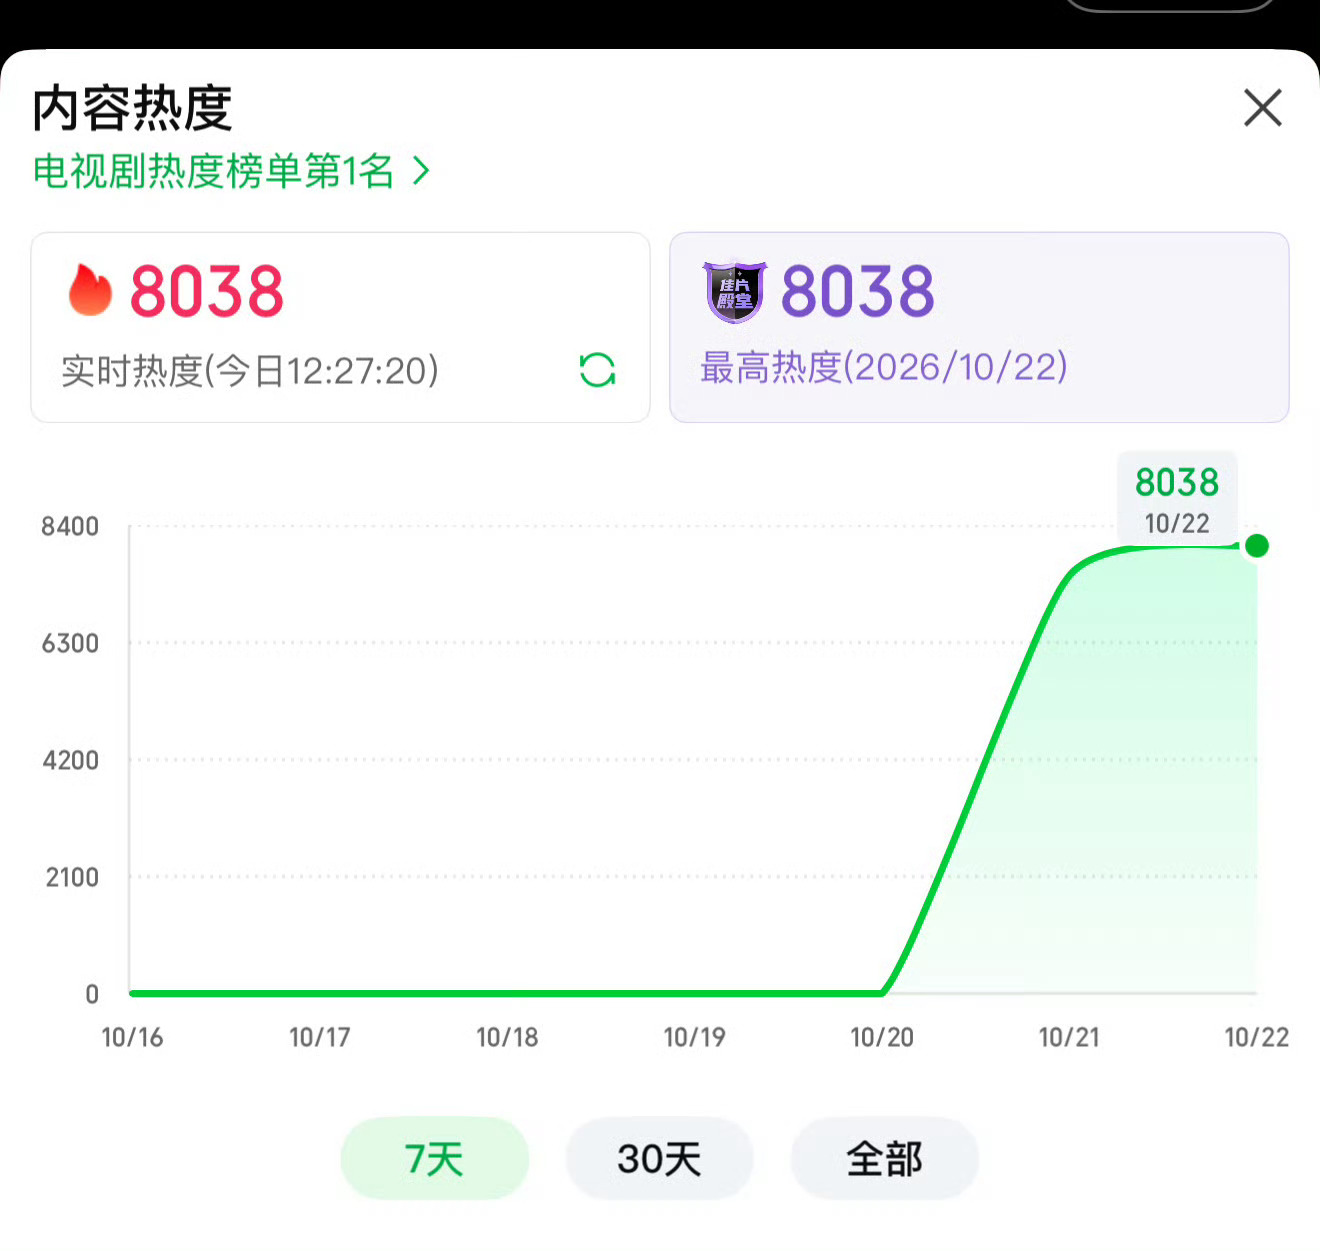Screen dimensions: 1320x1251
Task: Tap the 10/17 x-axis date label
Action: point(320,1037)
